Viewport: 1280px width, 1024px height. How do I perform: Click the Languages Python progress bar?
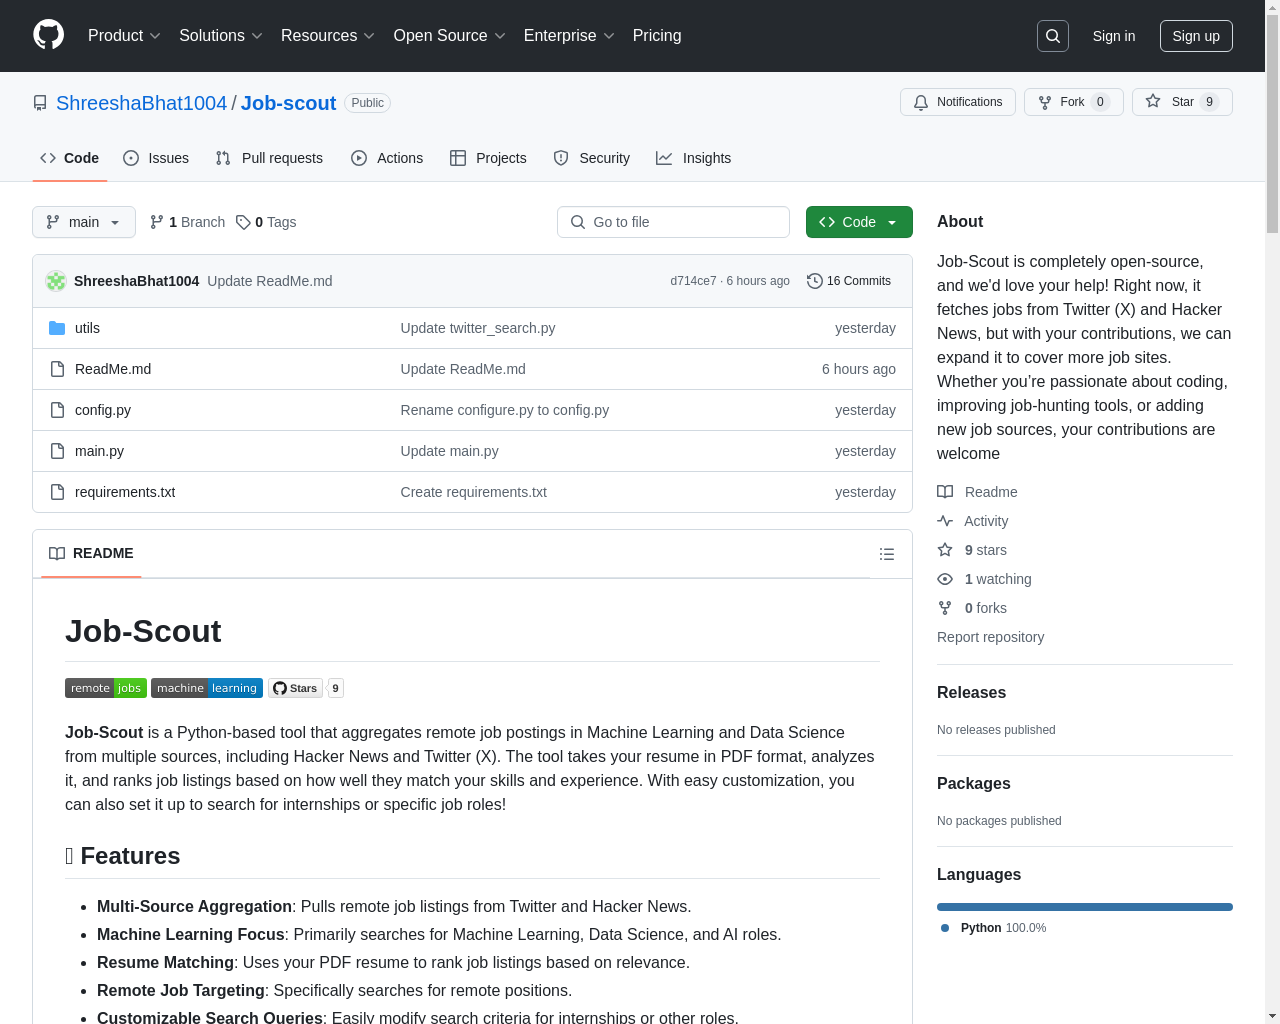1085,907
